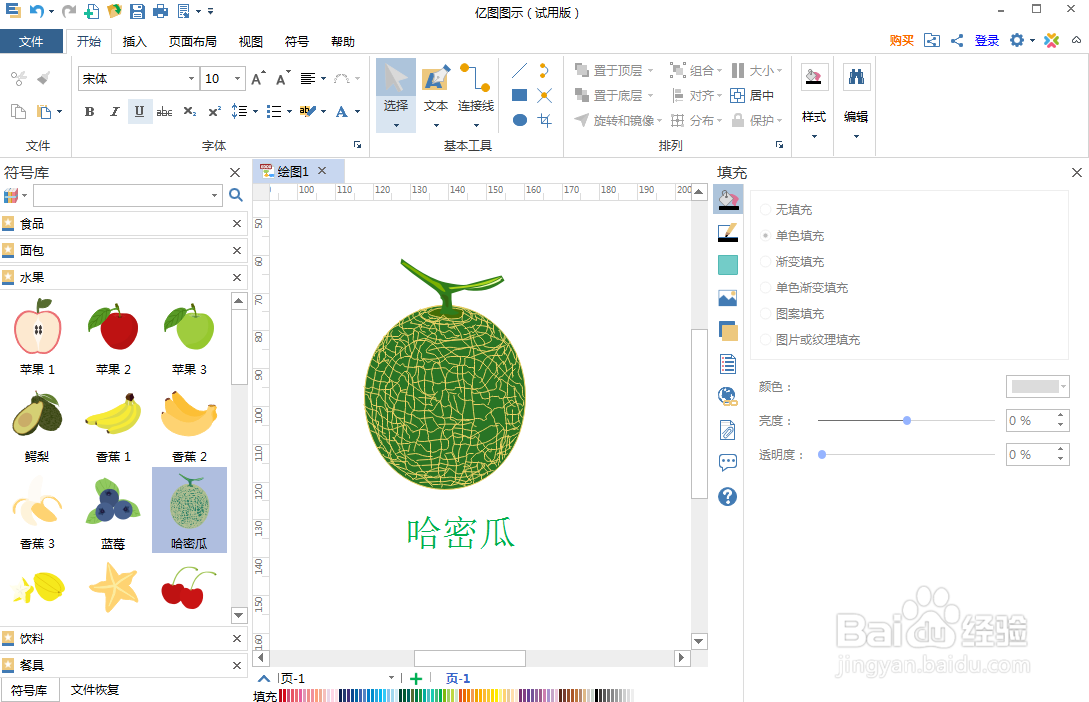Image resolution: width=1089 pixels, height=702 pixels.
Task: Expand the 编辑 dropdown
Action: [856, 136]
